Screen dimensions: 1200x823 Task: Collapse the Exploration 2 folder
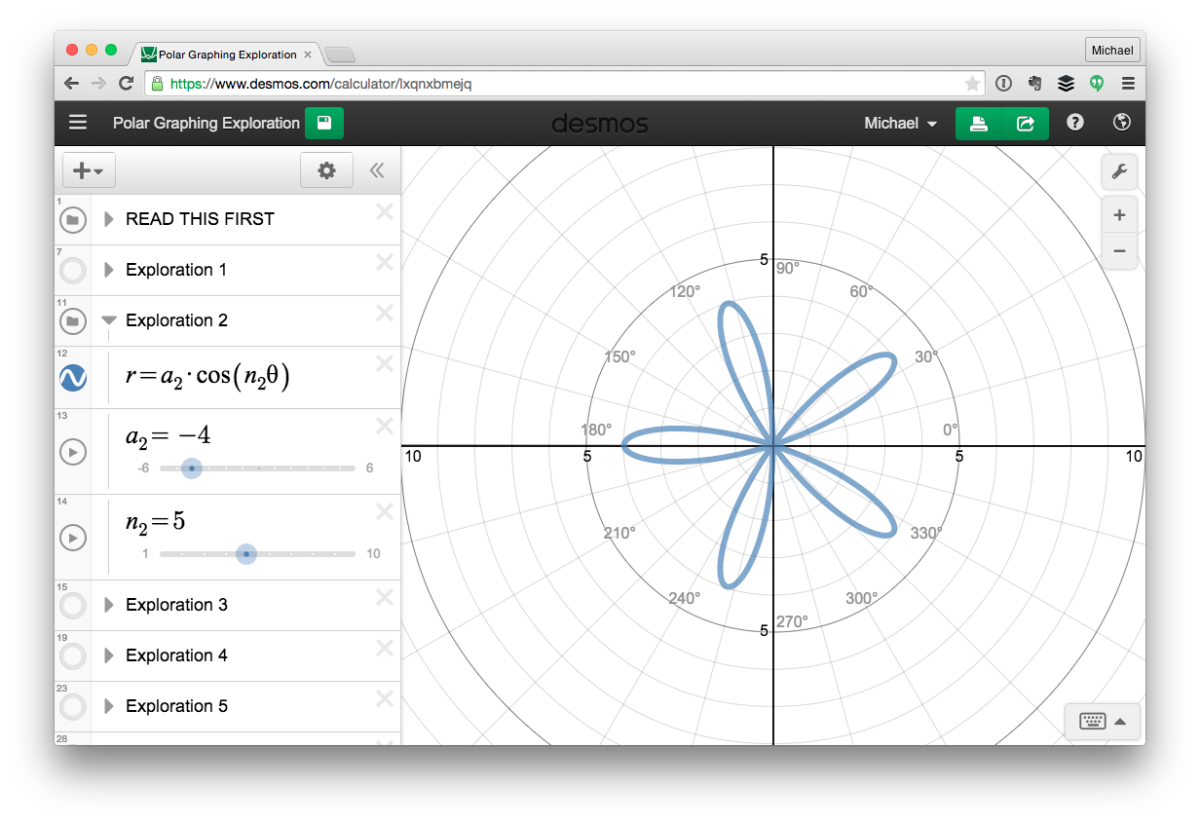108,320
